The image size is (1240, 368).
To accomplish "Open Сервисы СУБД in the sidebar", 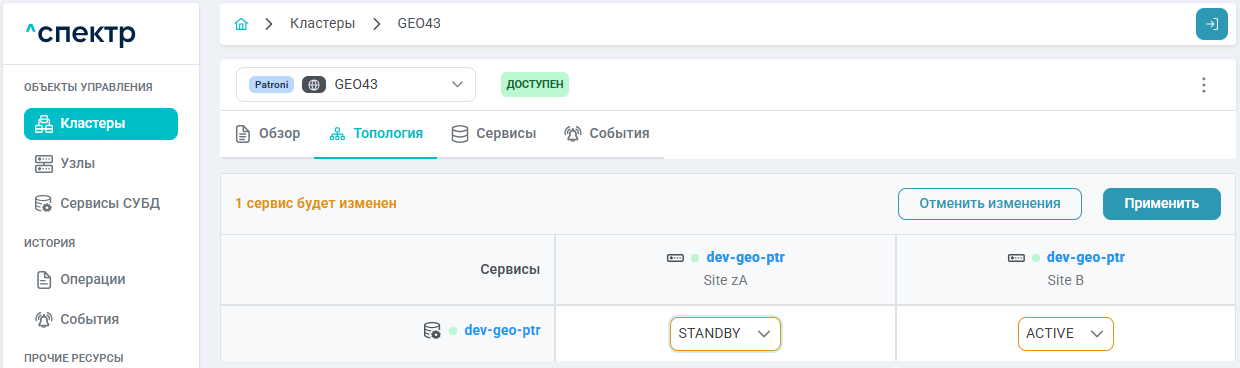I will 101,203.
